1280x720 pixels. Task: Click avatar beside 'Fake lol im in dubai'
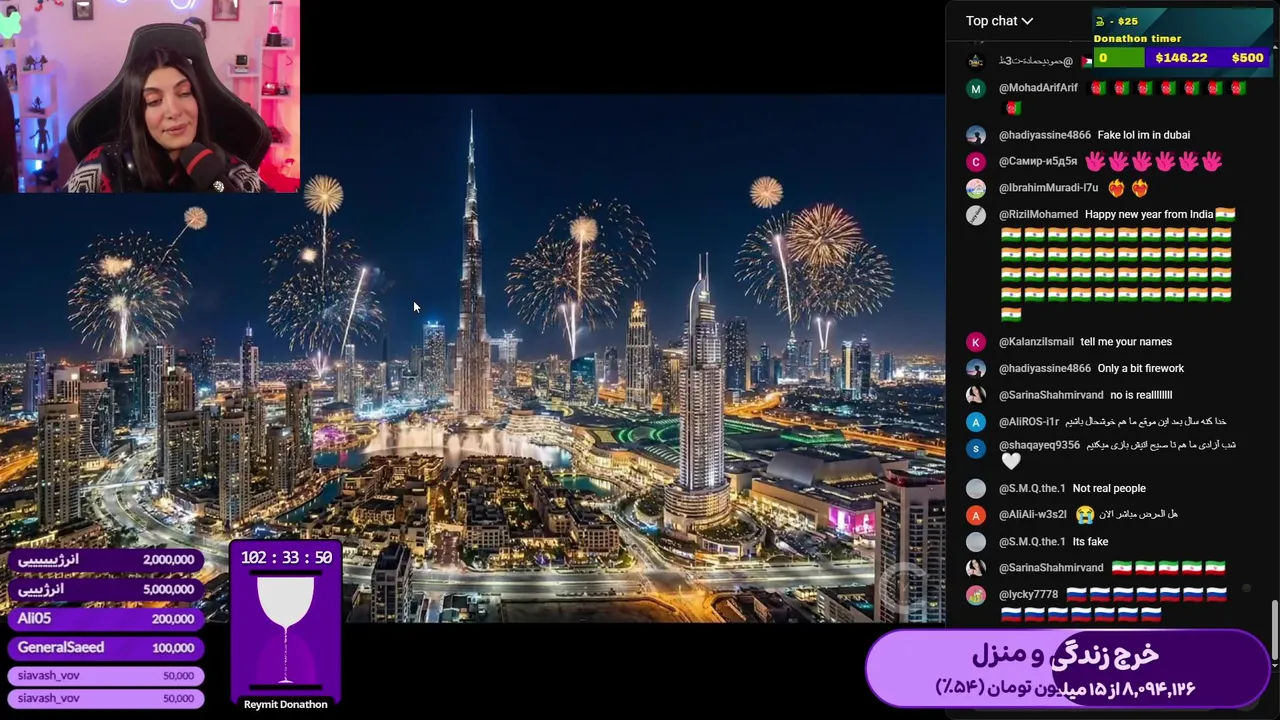pos(976,135)
